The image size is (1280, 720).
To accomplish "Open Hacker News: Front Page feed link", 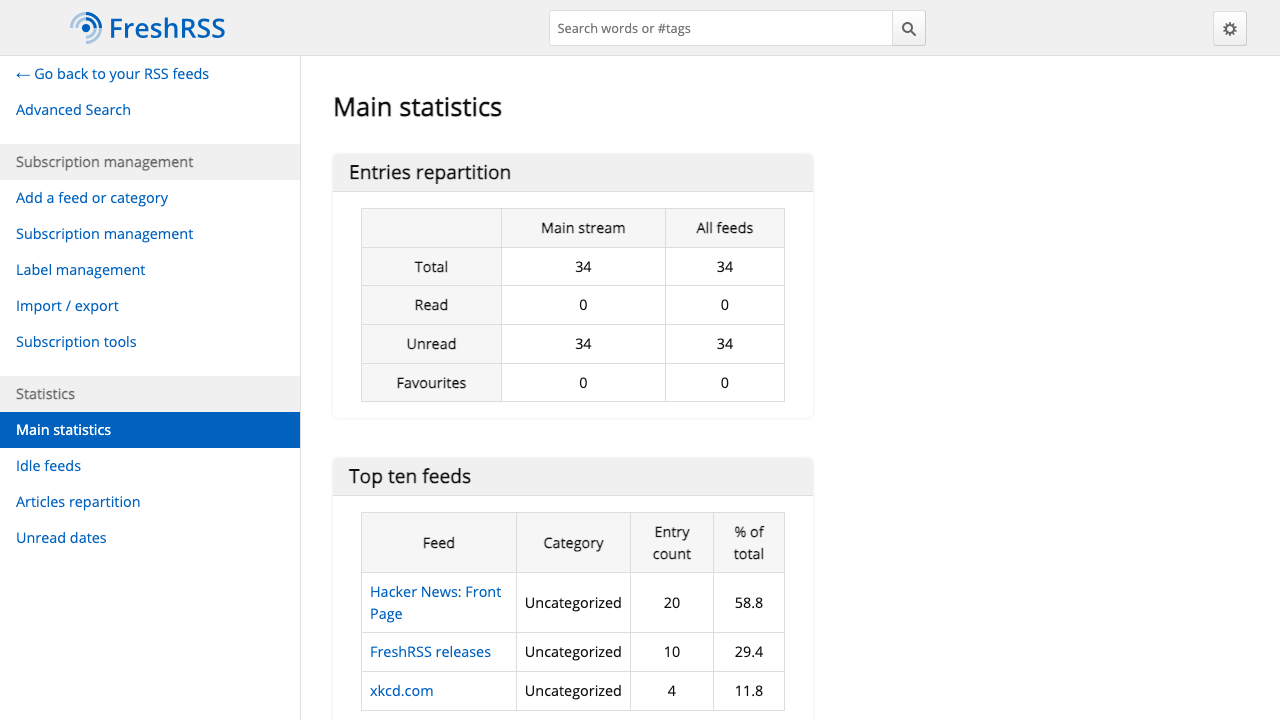I will pyautogui.click(x=436, y=603).
